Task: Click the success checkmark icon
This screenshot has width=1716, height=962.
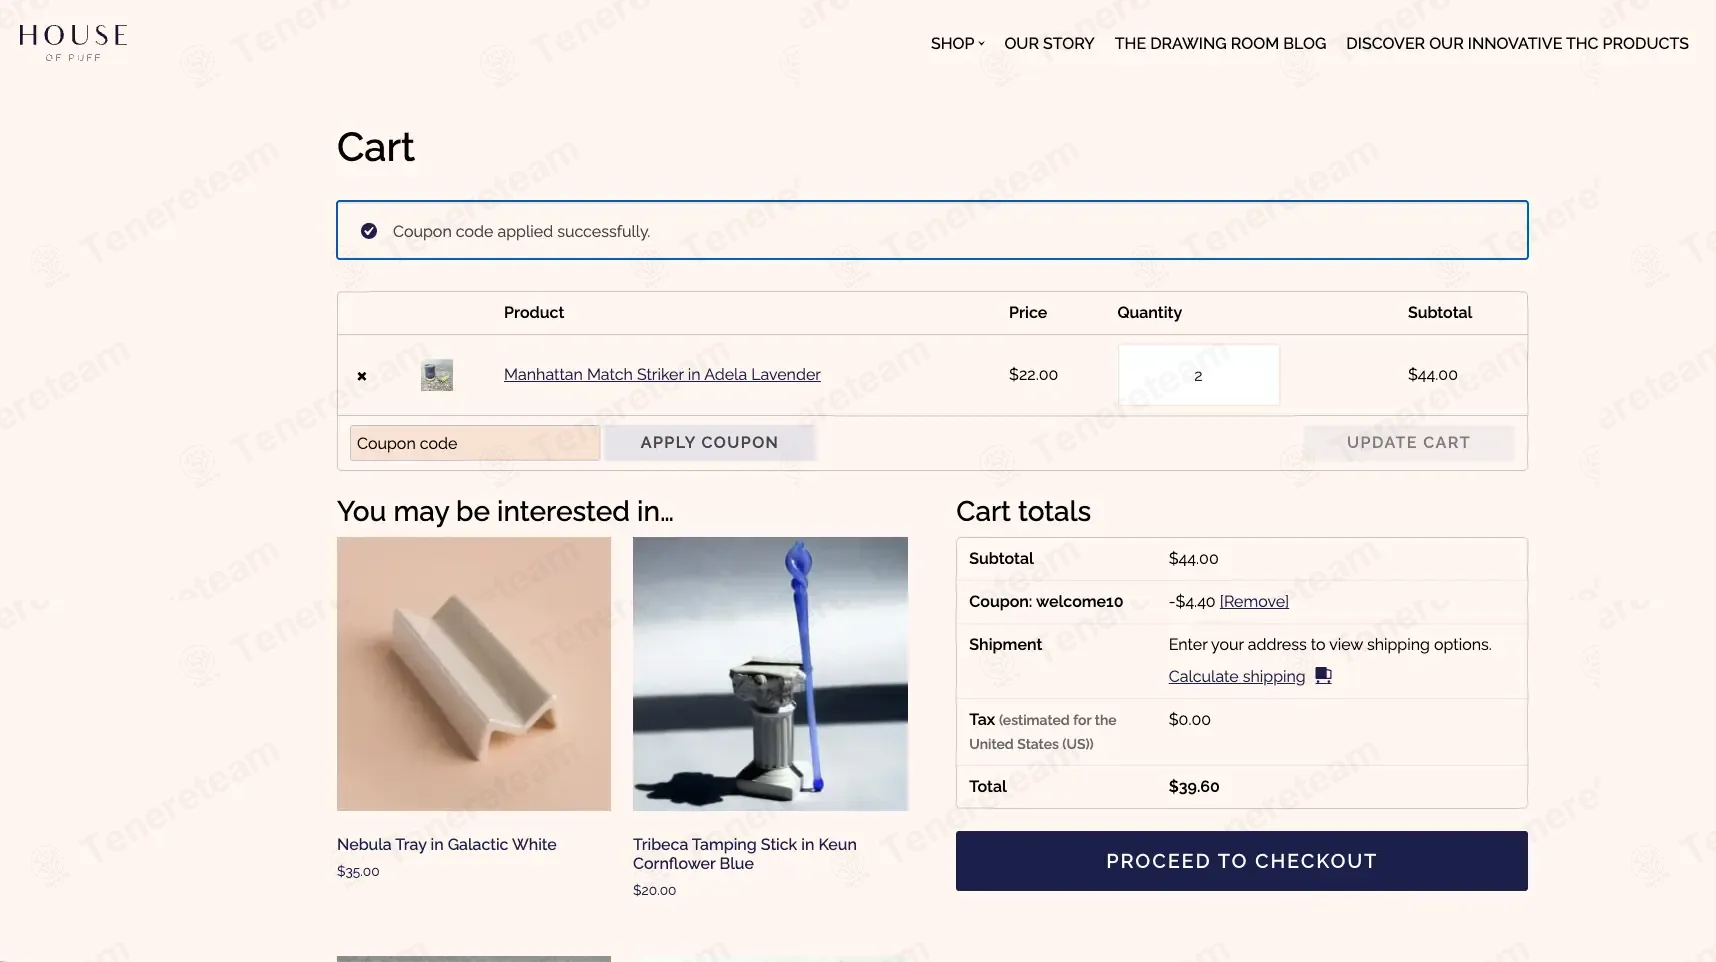Action: [x=369, y=231]
